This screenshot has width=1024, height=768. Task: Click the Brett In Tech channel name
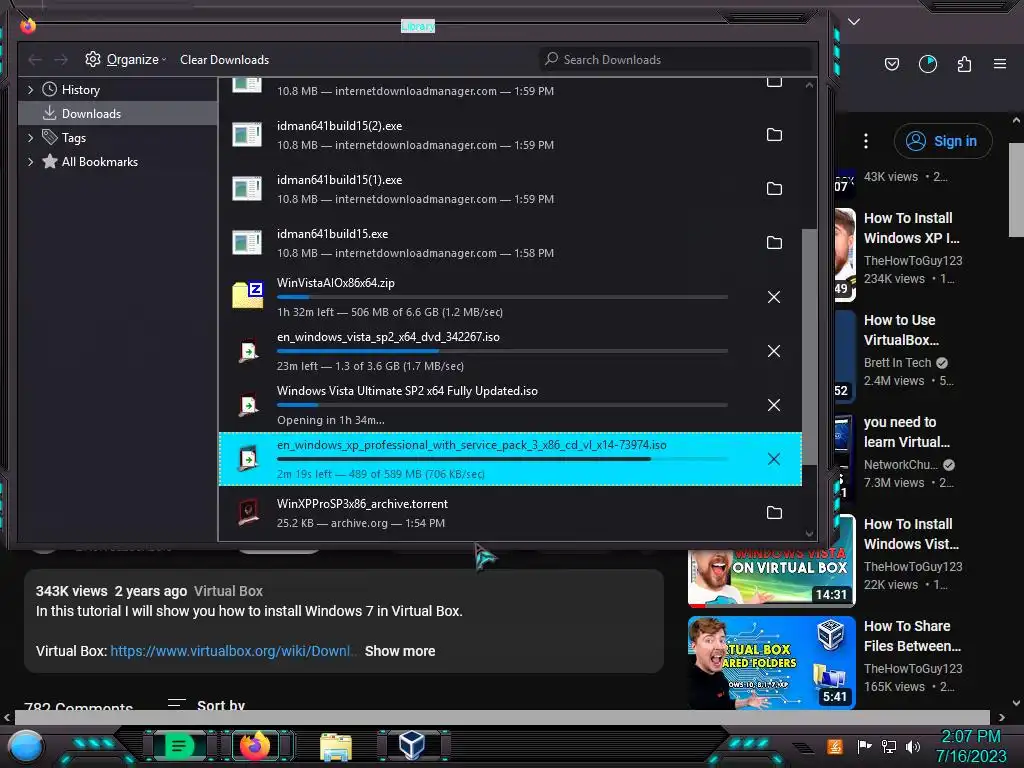897,362
